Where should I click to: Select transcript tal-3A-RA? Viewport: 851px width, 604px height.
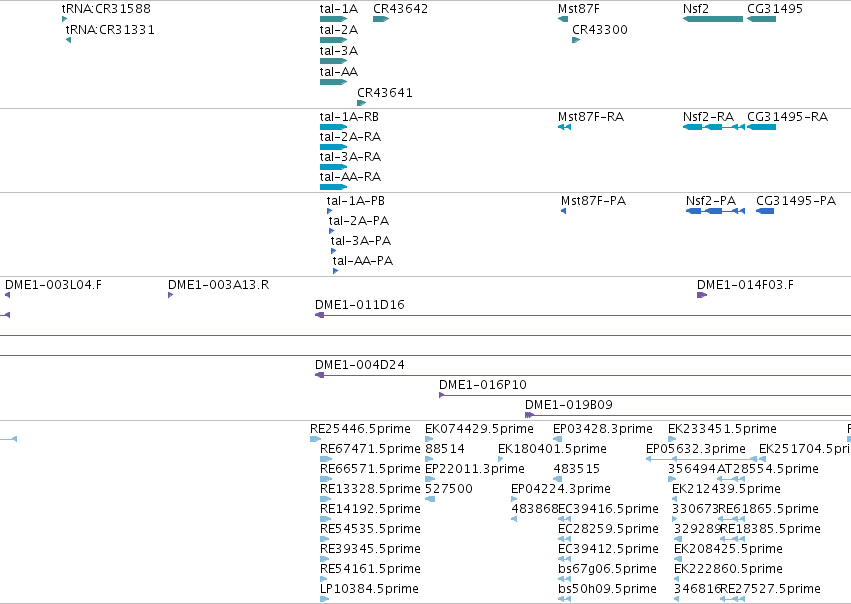pos(333,167)
